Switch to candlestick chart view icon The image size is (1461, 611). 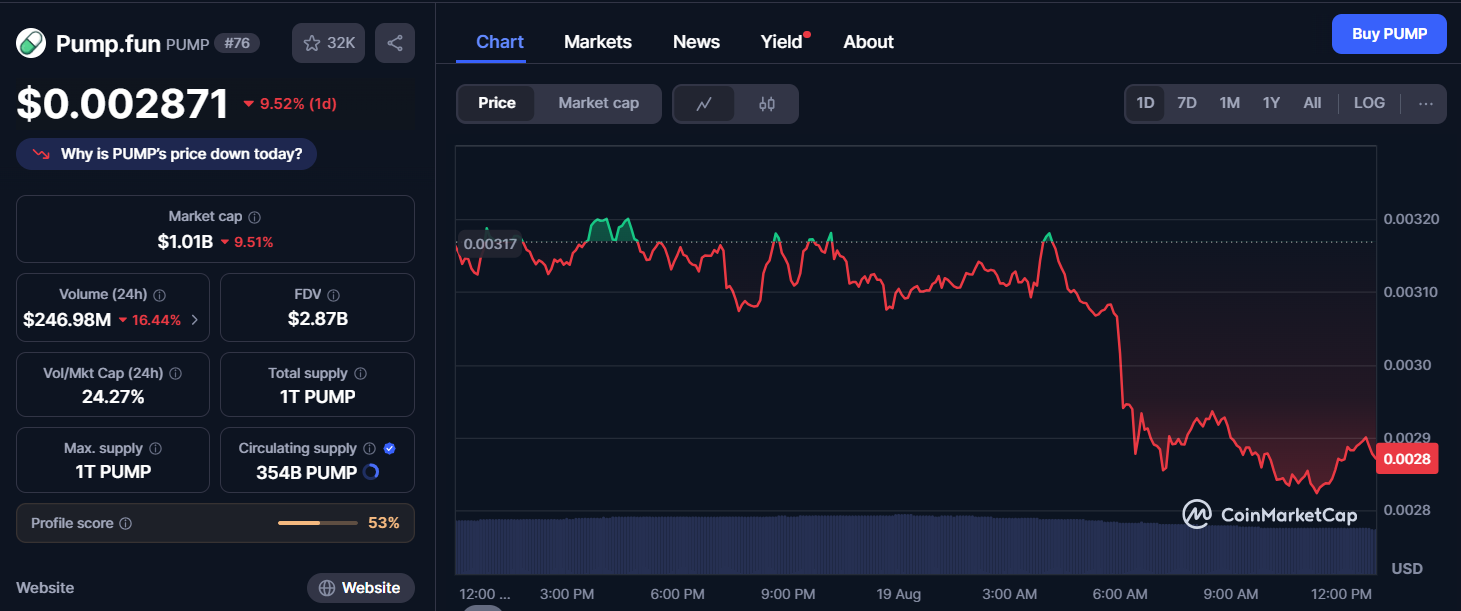tap(767, 103)
